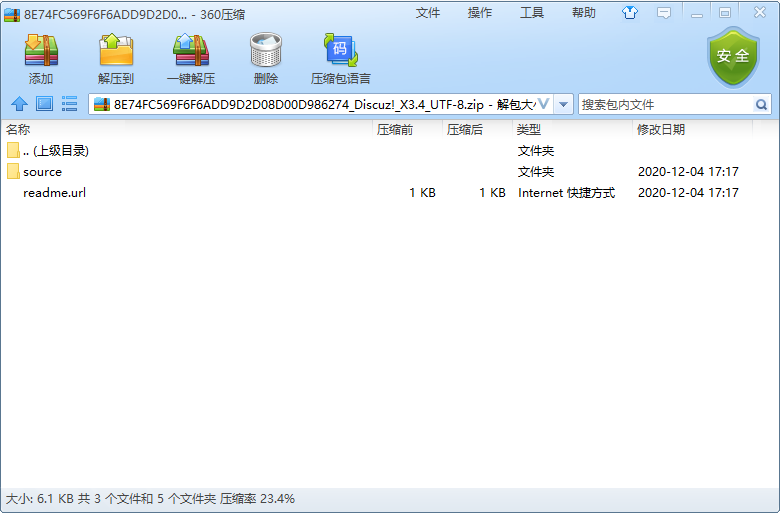Open the 压缩包语言 (Archive language) tool

click(340, 57)
